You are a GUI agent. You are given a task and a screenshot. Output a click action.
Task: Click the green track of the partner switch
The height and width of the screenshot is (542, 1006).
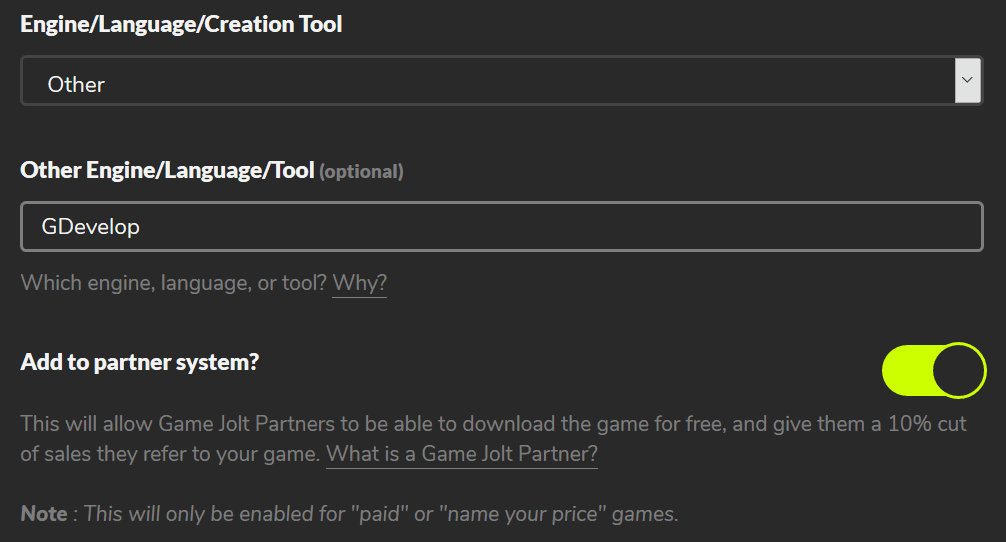[905, 369]
